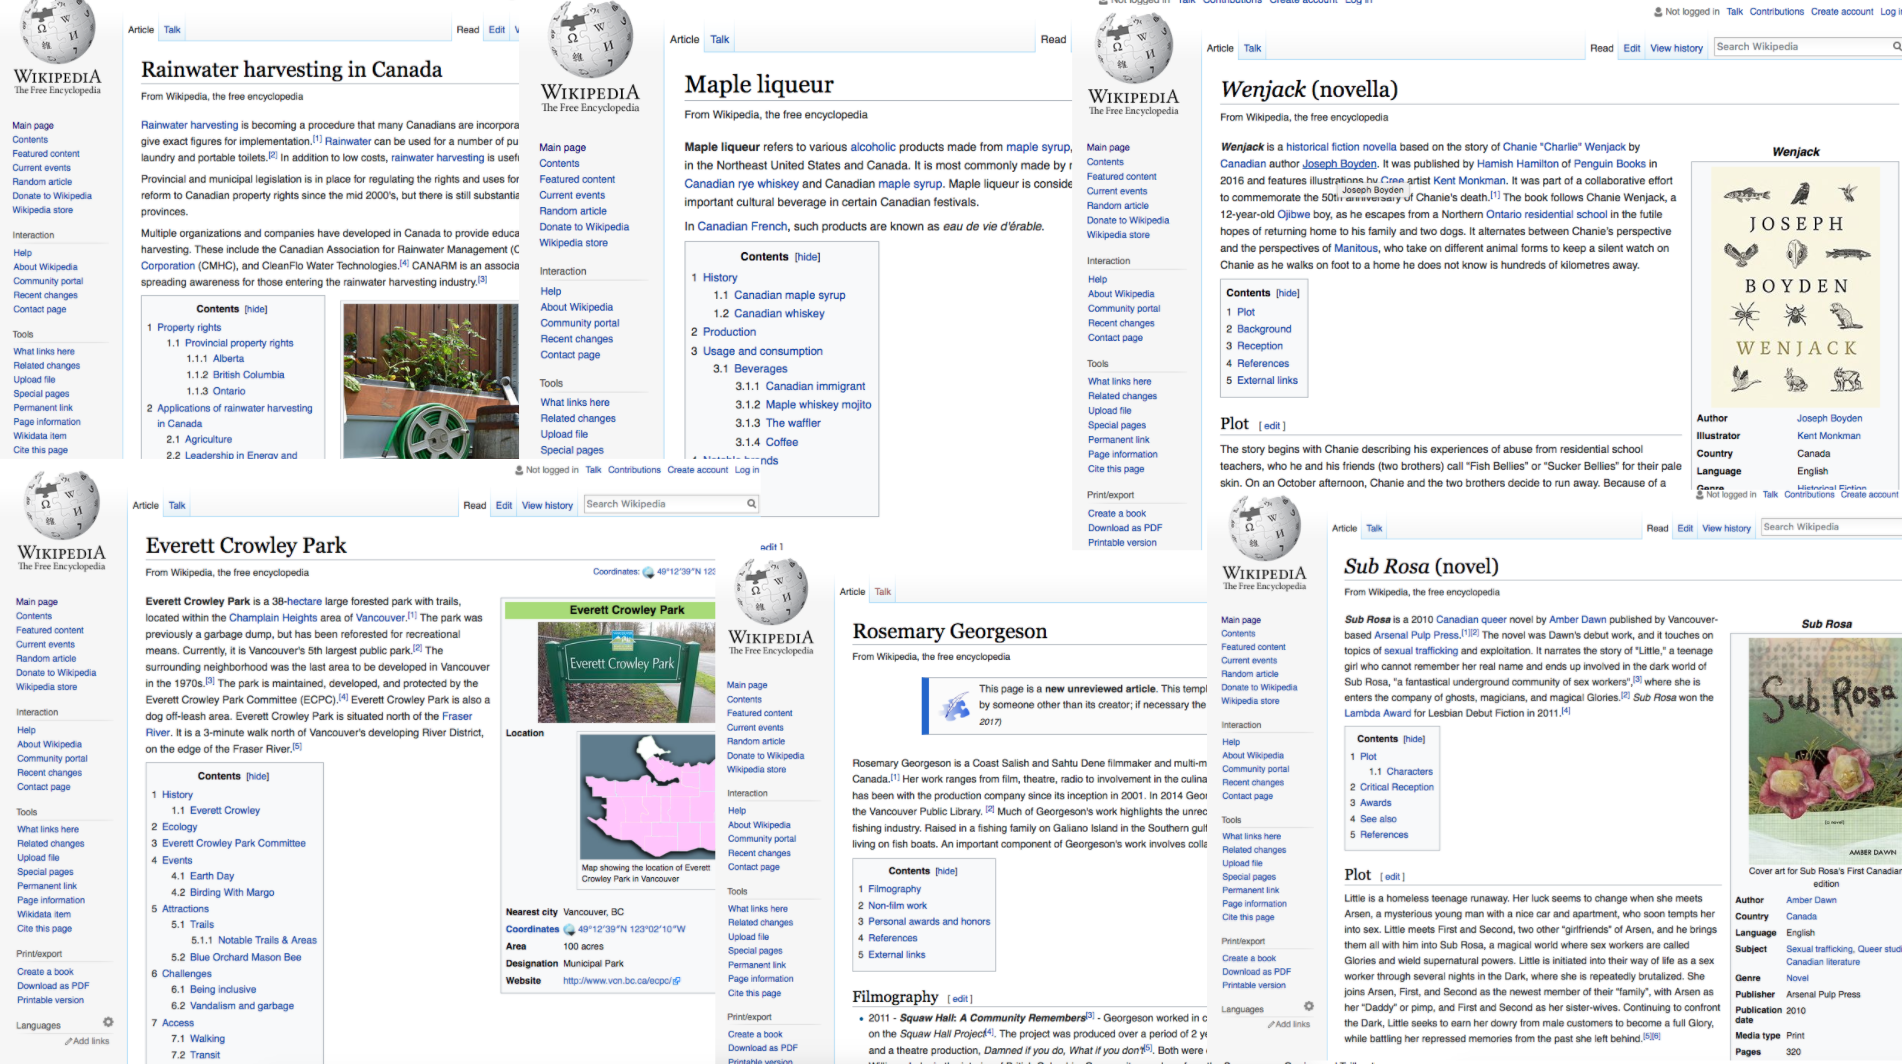
Task: Click the search magnifier icon on Wenjack page
Action: click(x=1896, y=47)
